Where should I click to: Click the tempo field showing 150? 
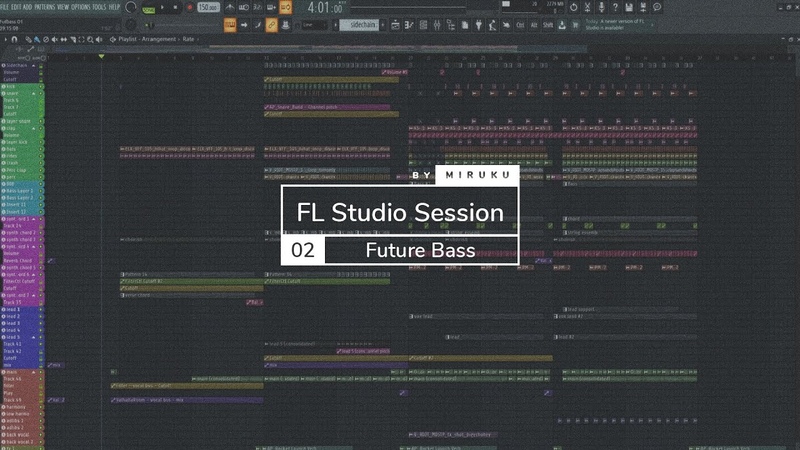[208, 8]
